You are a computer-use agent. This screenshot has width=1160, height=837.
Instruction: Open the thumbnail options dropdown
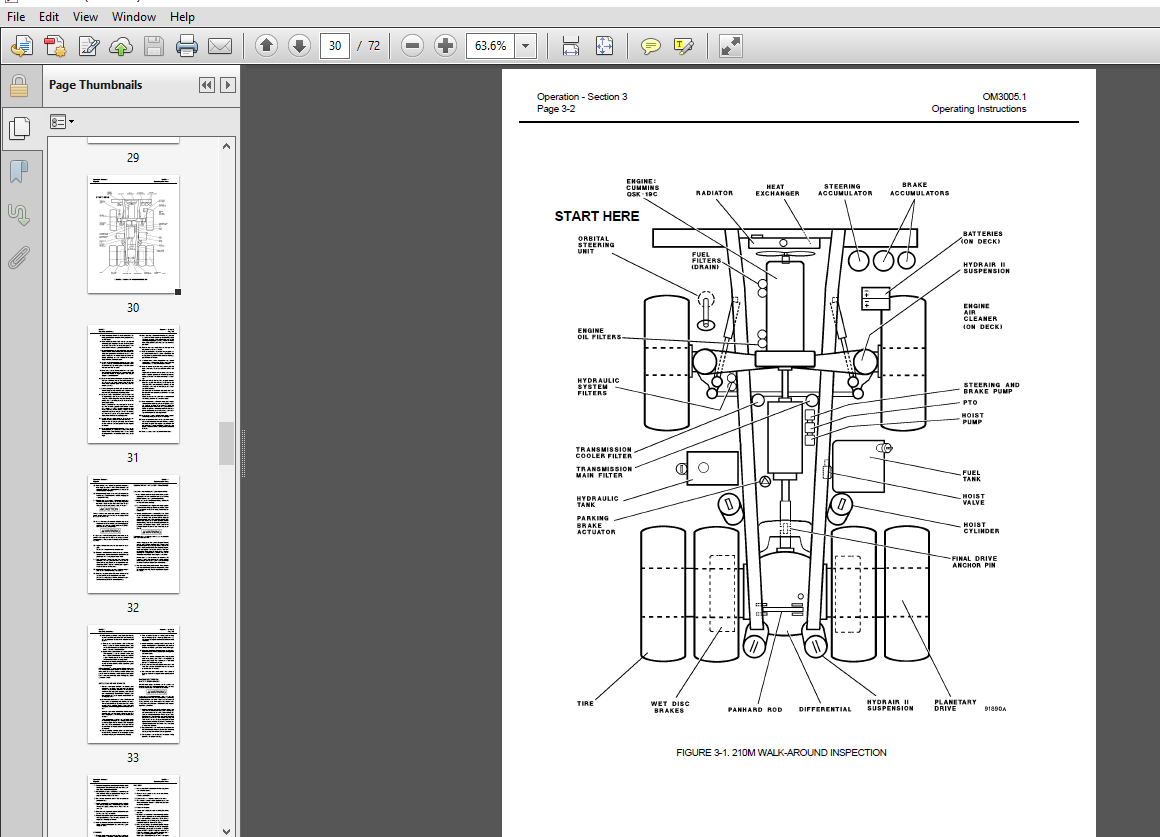[x=61, y=121]
